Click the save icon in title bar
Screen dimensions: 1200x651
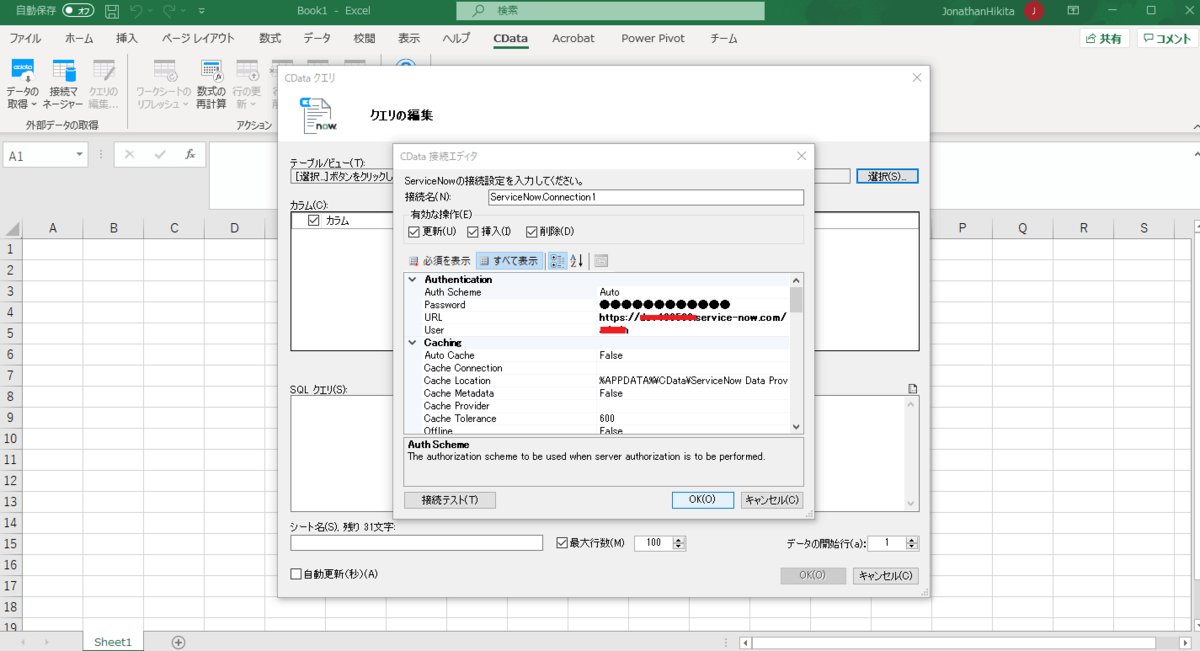112,11
